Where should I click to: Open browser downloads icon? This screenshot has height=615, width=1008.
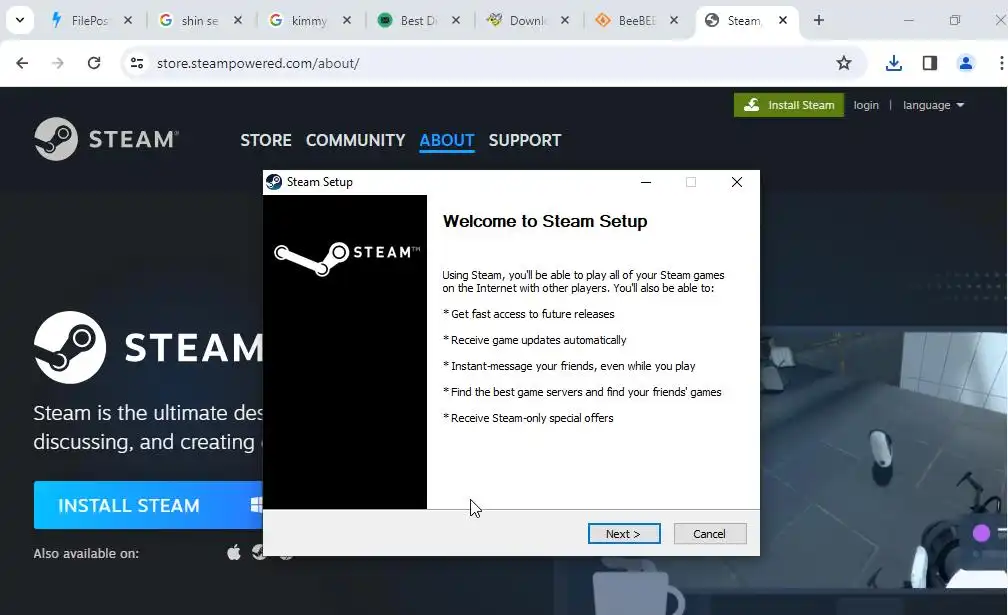point(894,63)
